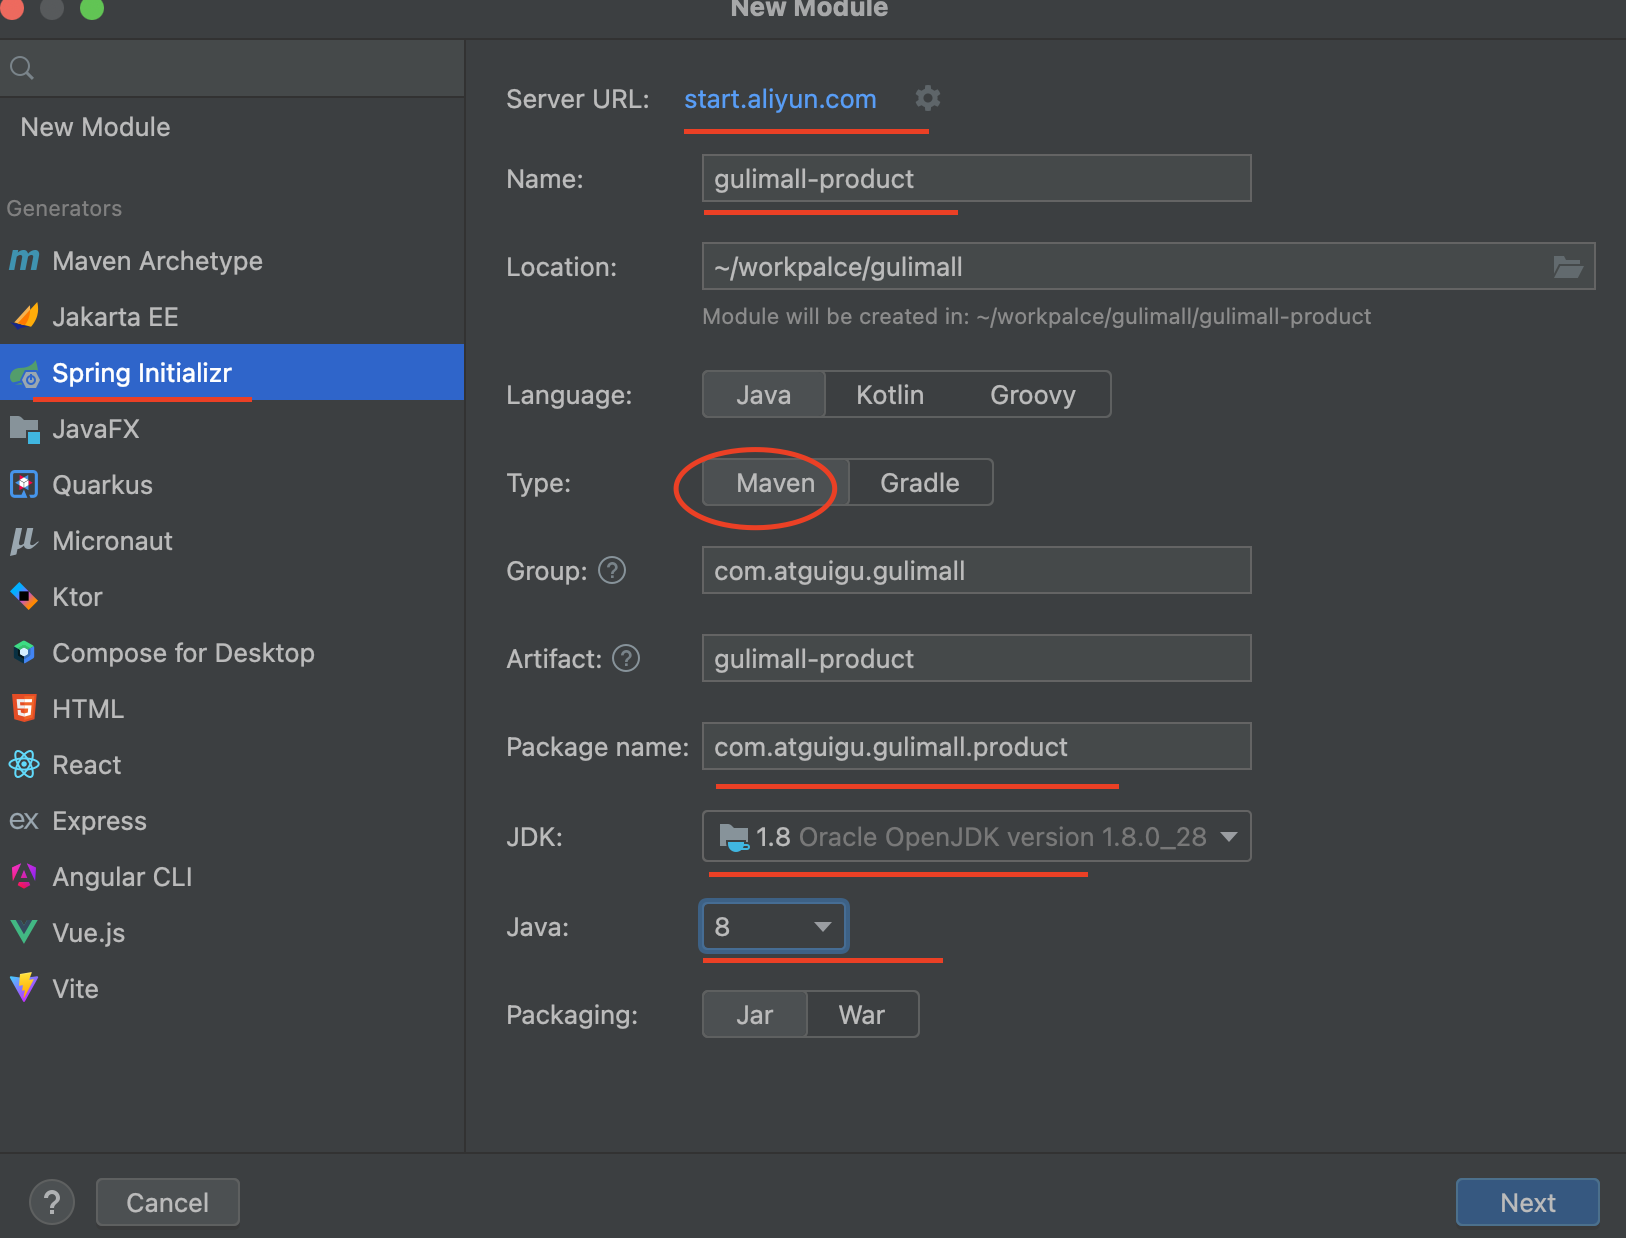Click the Spring Initializr leaf icon
The image size is (1626, 1238).
(24, 374)
